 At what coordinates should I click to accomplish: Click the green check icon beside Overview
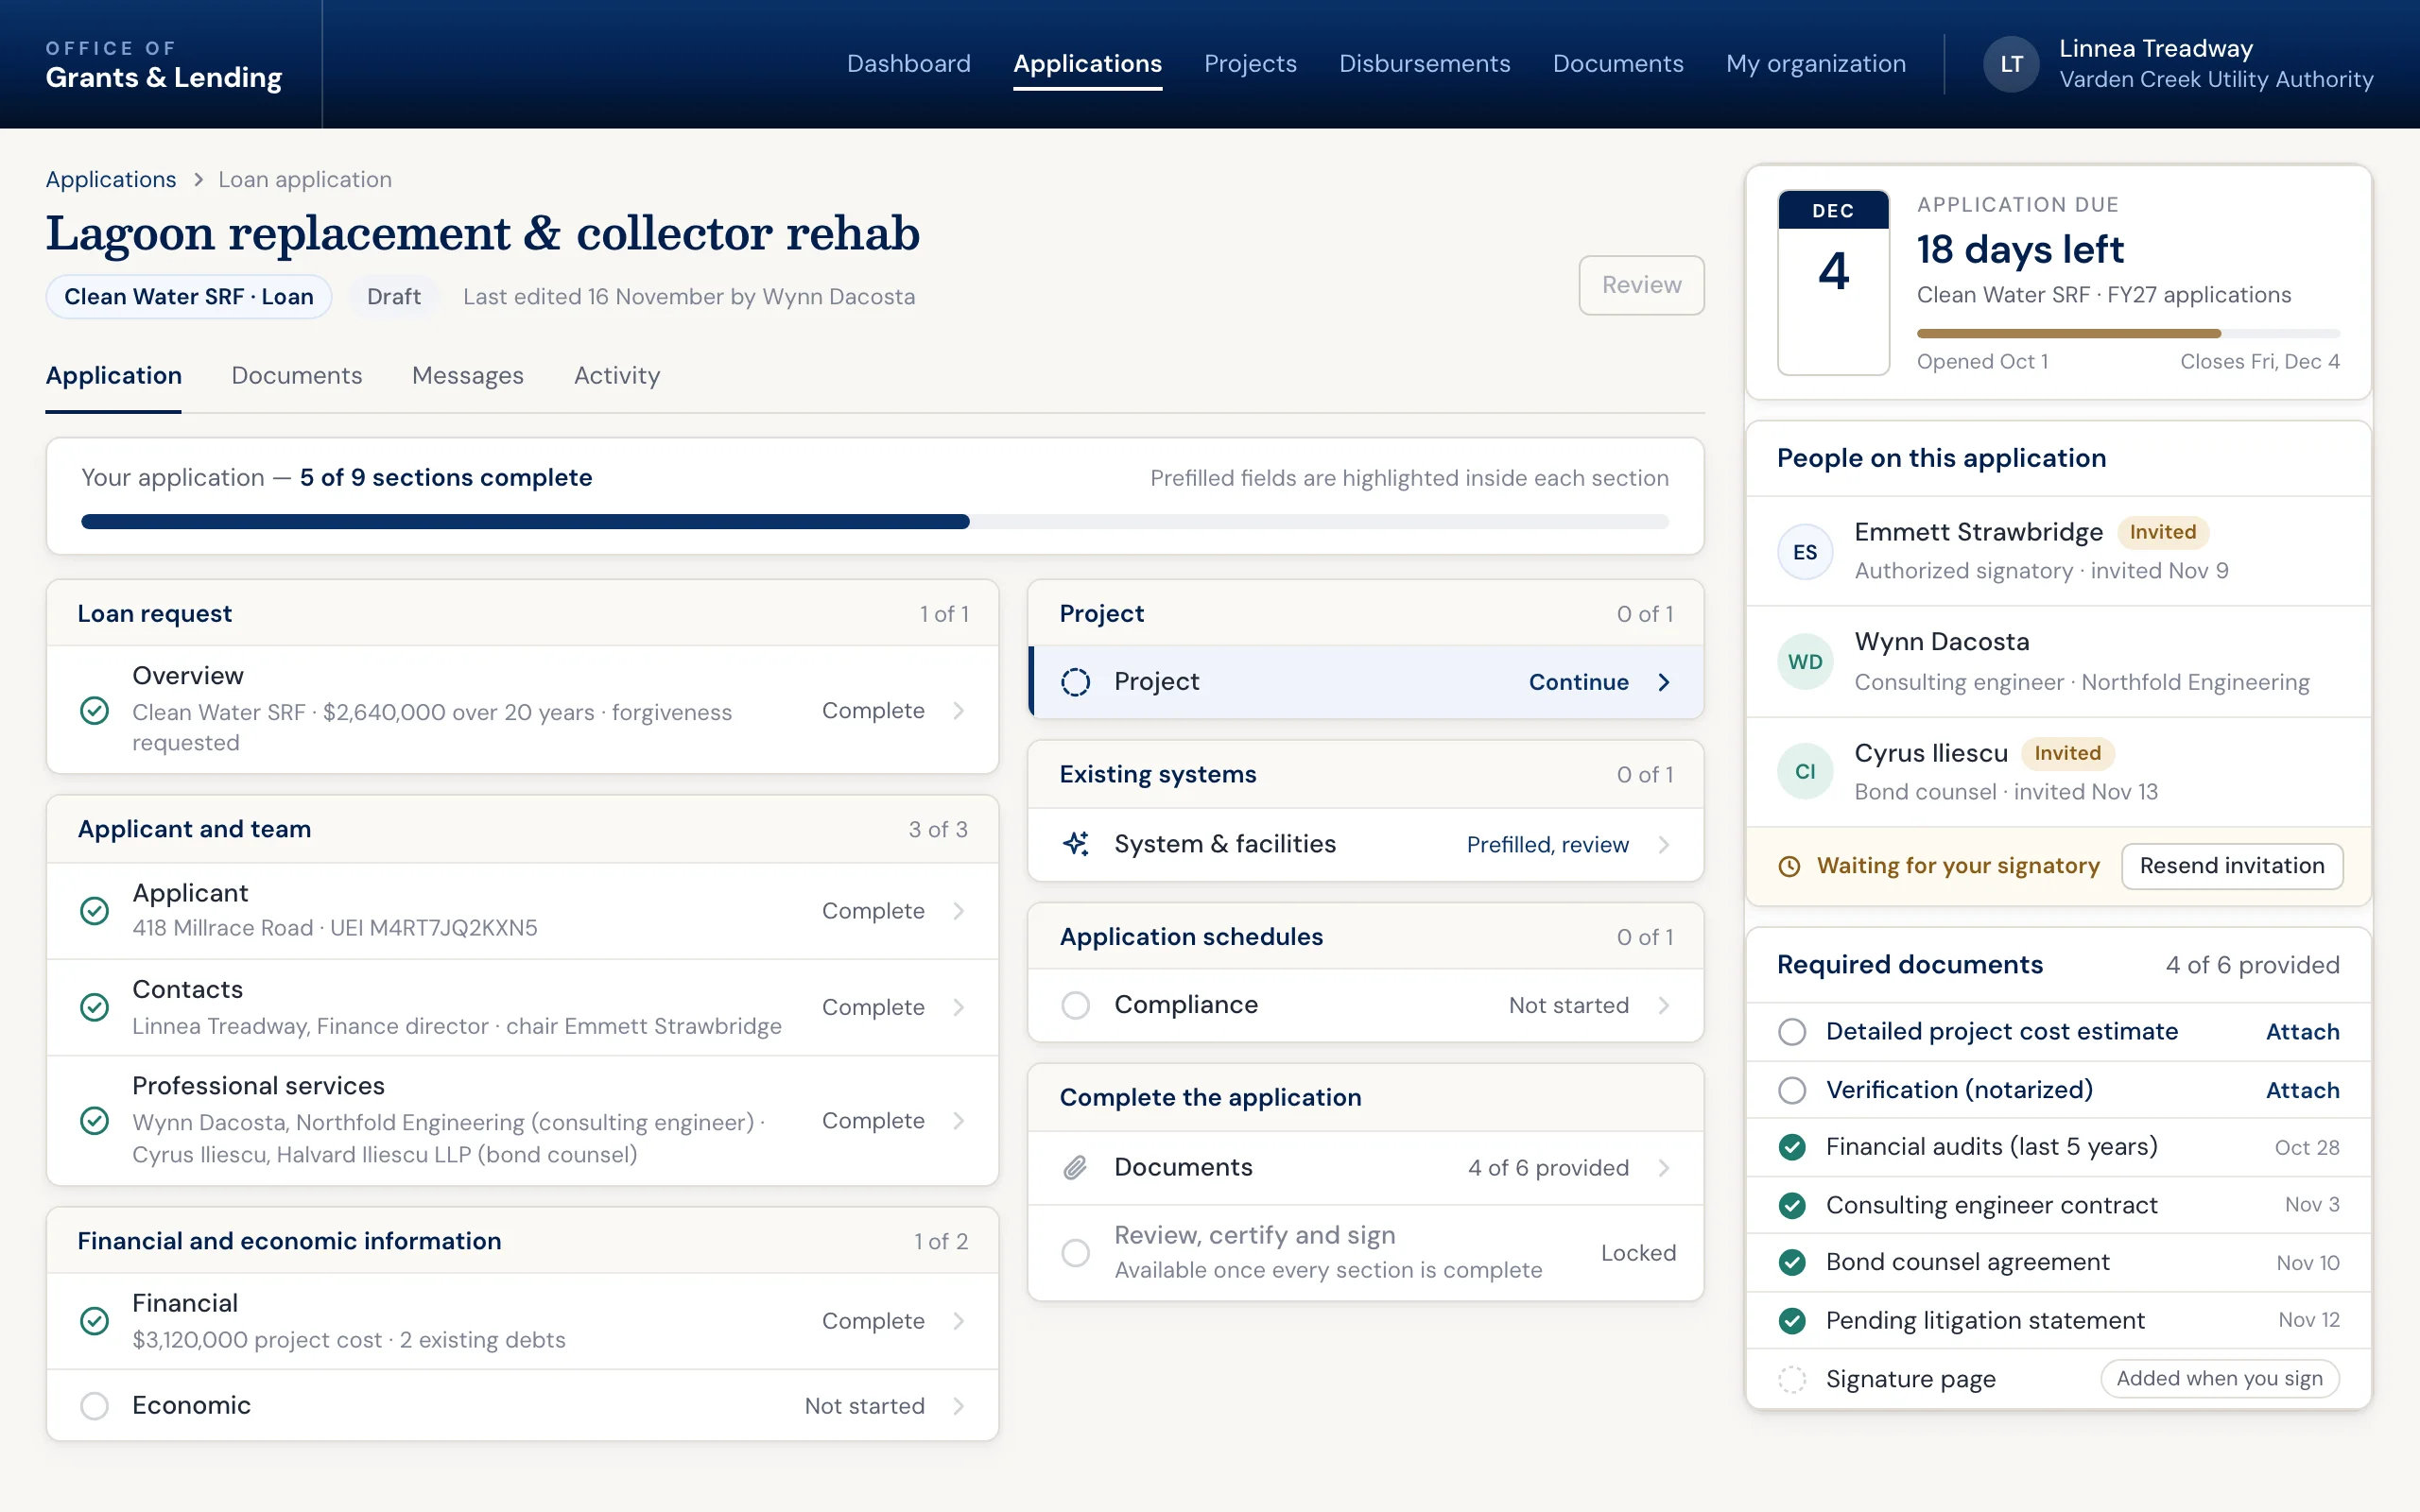point(94,710)
